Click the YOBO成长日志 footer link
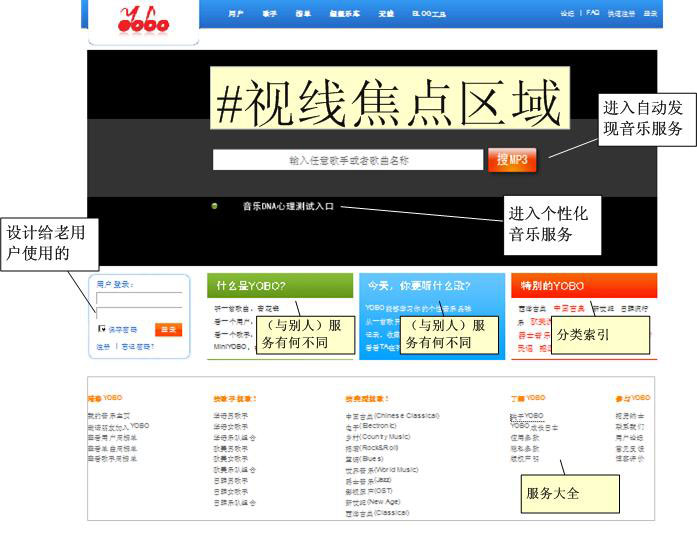The height and width of the screenshot is (534, 697). [534, 427]
